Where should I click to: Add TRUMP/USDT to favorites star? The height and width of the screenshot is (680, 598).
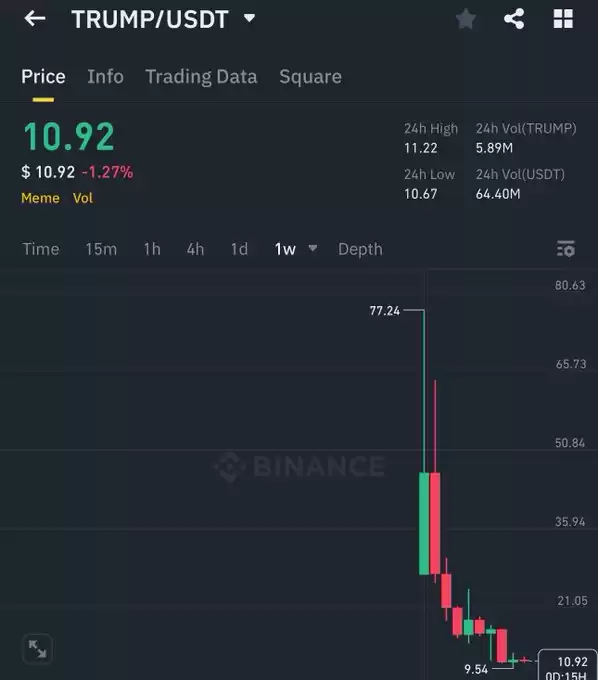pyautogui.click(x=466, y=19)
